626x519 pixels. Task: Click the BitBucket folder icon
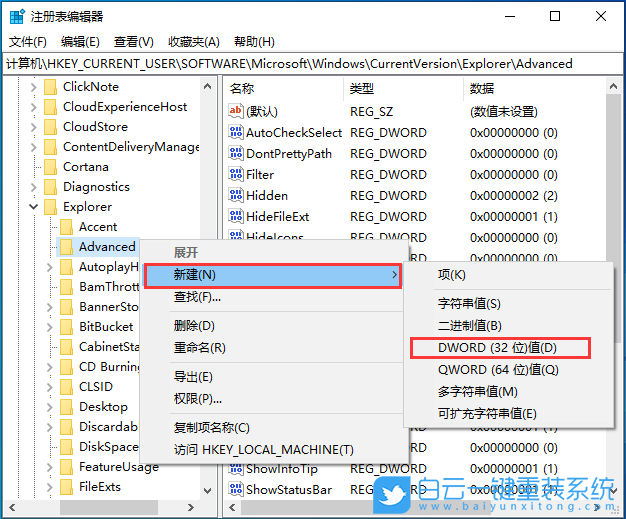click(66, 327)
